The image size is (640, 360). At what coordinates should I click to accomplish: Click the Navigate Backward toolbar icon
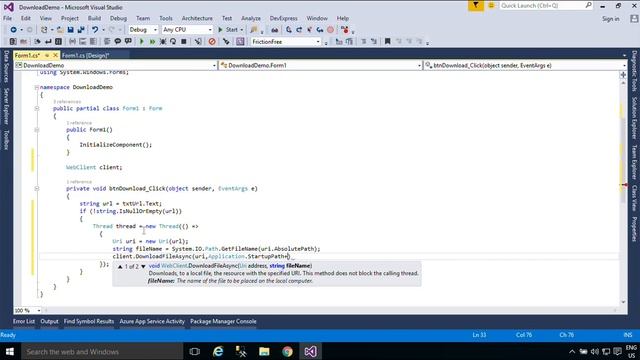pos(13,30)
